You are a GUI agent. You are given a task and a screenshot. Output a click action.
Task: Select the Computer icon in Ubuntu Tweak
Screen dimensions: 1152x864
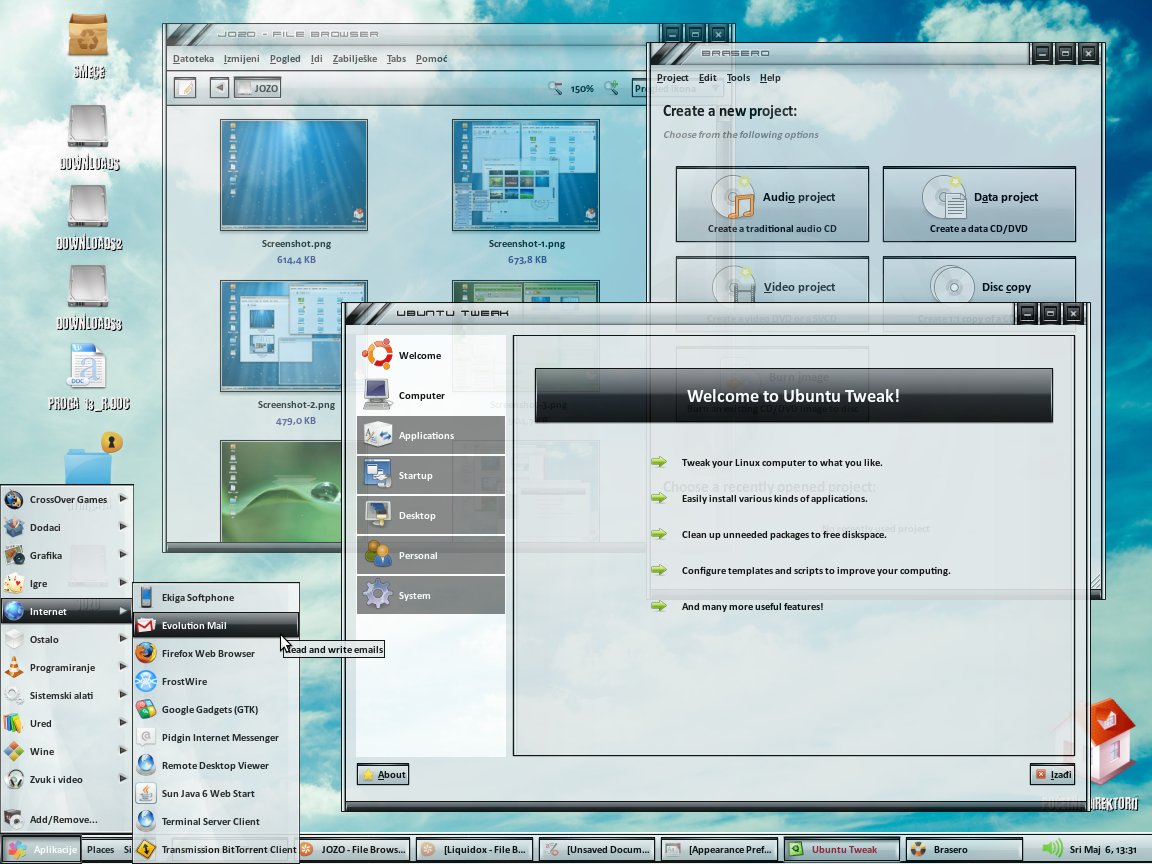click(378, 395)
